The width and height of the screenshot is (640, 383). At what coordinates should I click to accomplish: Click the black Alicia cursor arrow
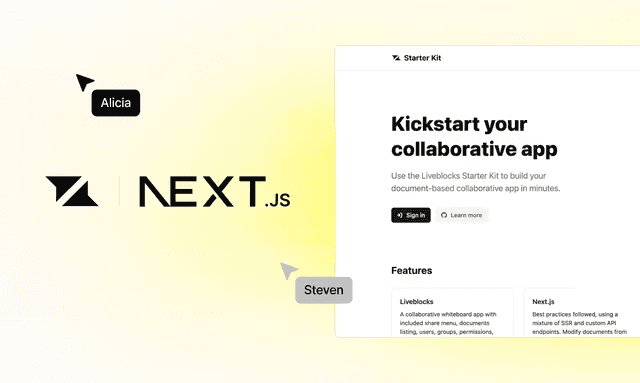[84, 82]
